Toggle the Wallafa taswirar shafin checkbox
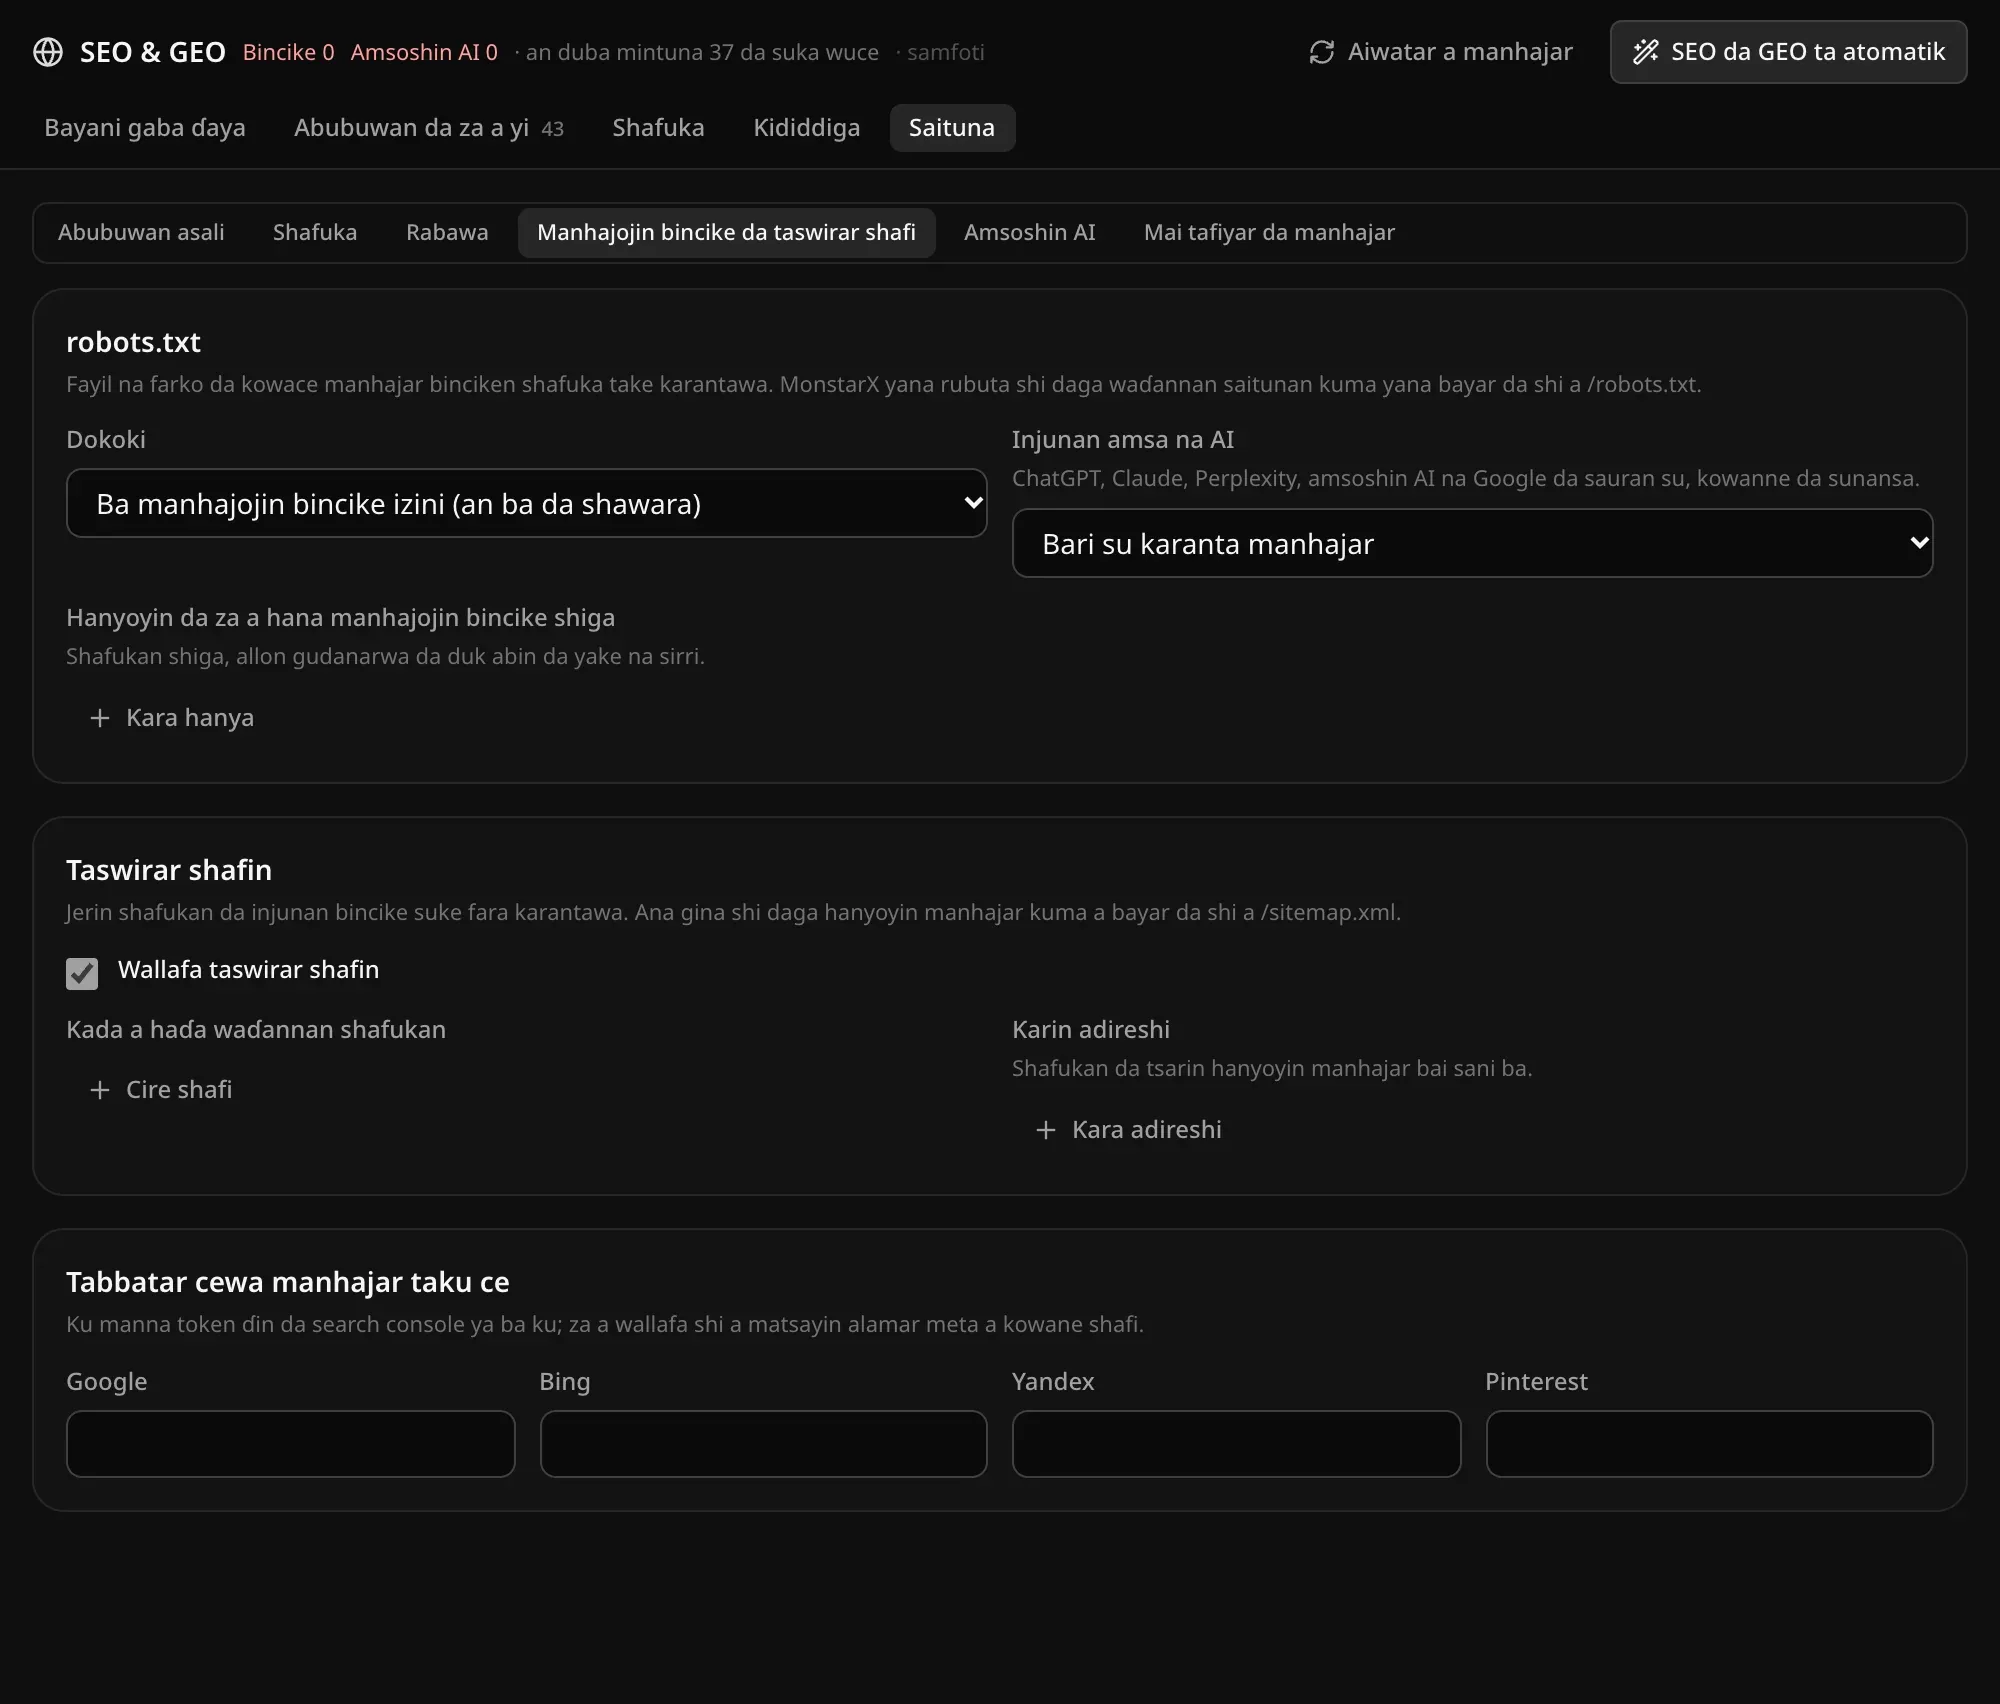Screen dimensions: 2000x1704 click(82, 973)
